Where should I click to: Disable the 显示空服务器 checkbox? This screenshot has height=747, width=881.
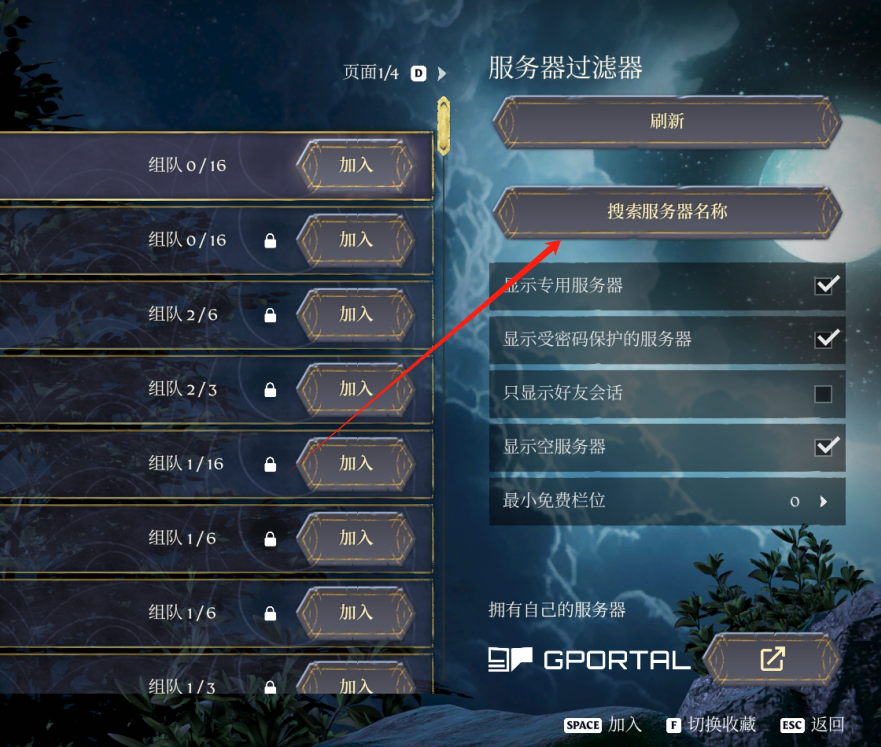824,447
